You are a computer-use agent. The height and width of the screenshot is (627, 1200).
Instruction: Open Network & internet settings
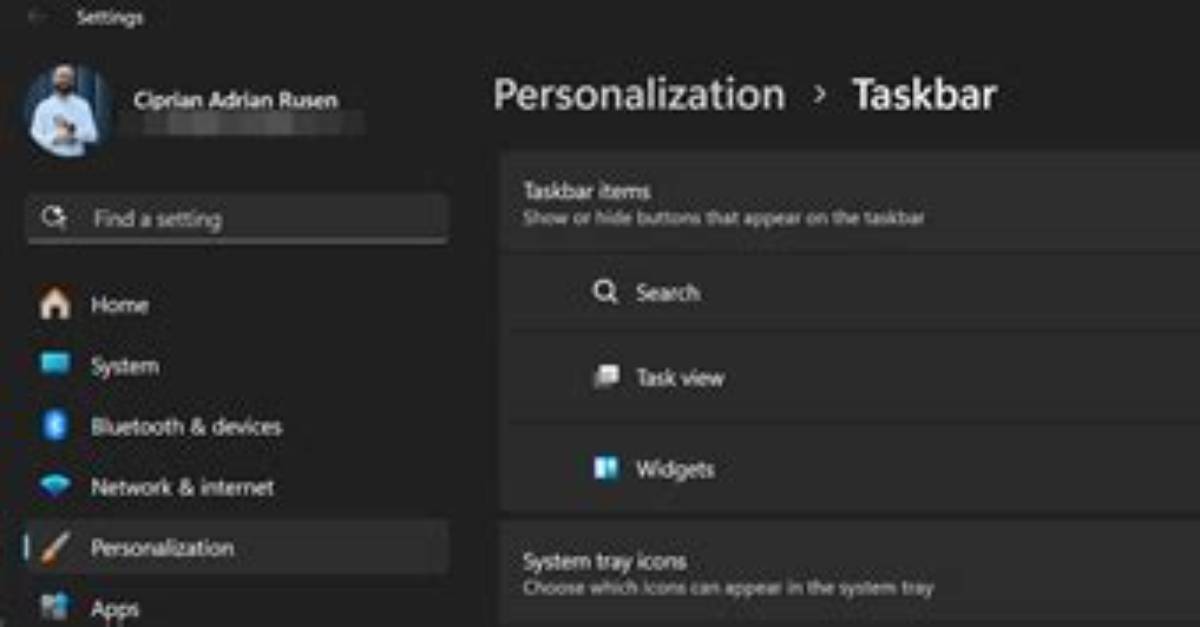tap(237, 488)
